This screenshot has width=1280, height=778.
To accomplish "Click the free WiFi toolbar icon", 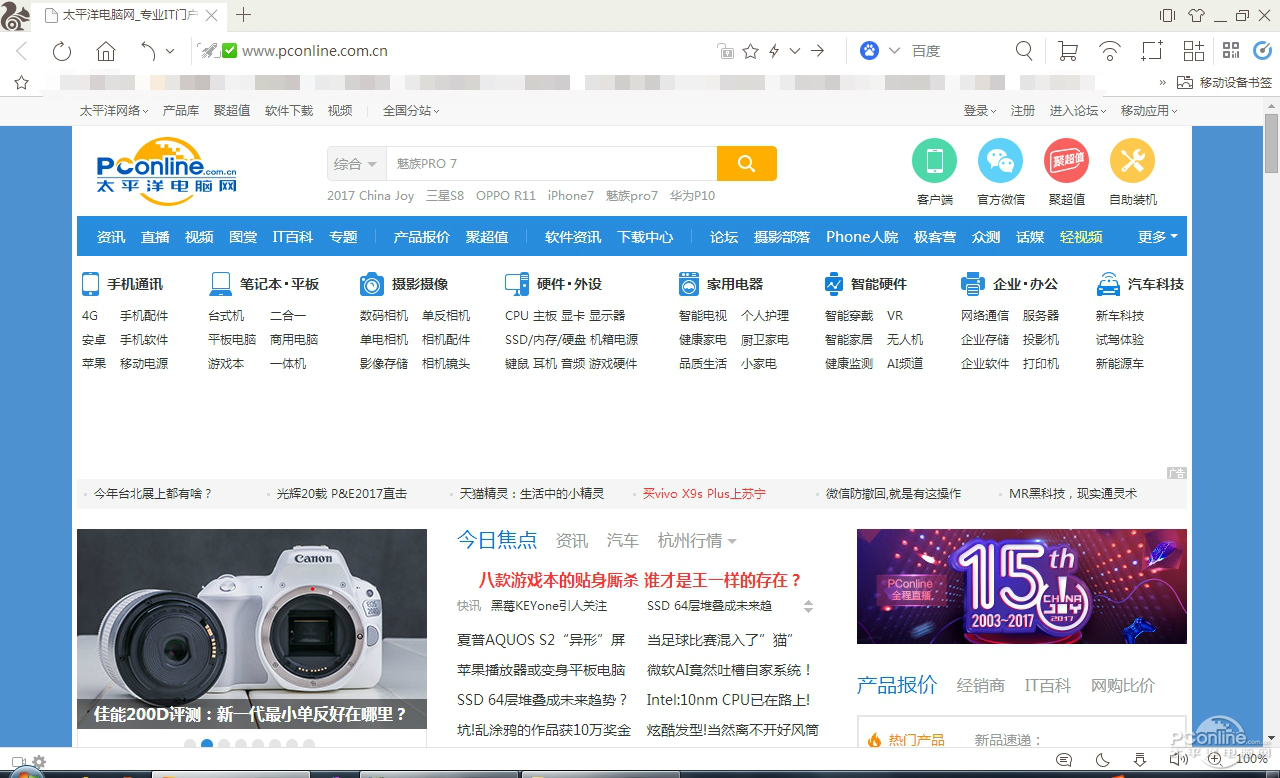I will [1110, 51].
